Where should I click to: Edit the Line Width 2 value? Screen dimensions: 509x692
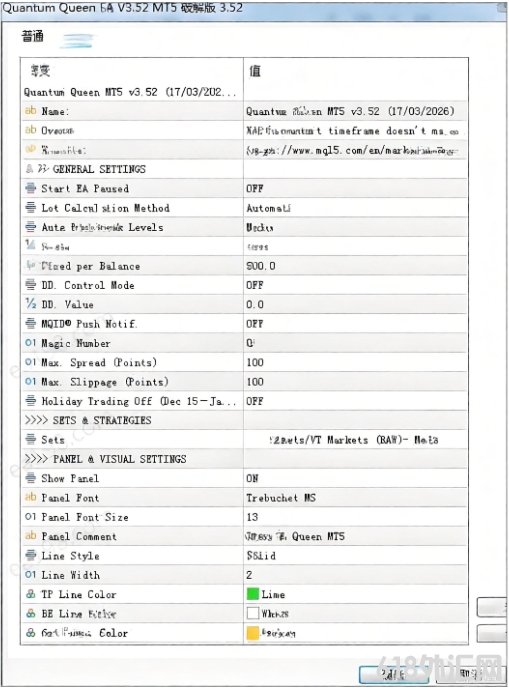(x=355, y=575)
